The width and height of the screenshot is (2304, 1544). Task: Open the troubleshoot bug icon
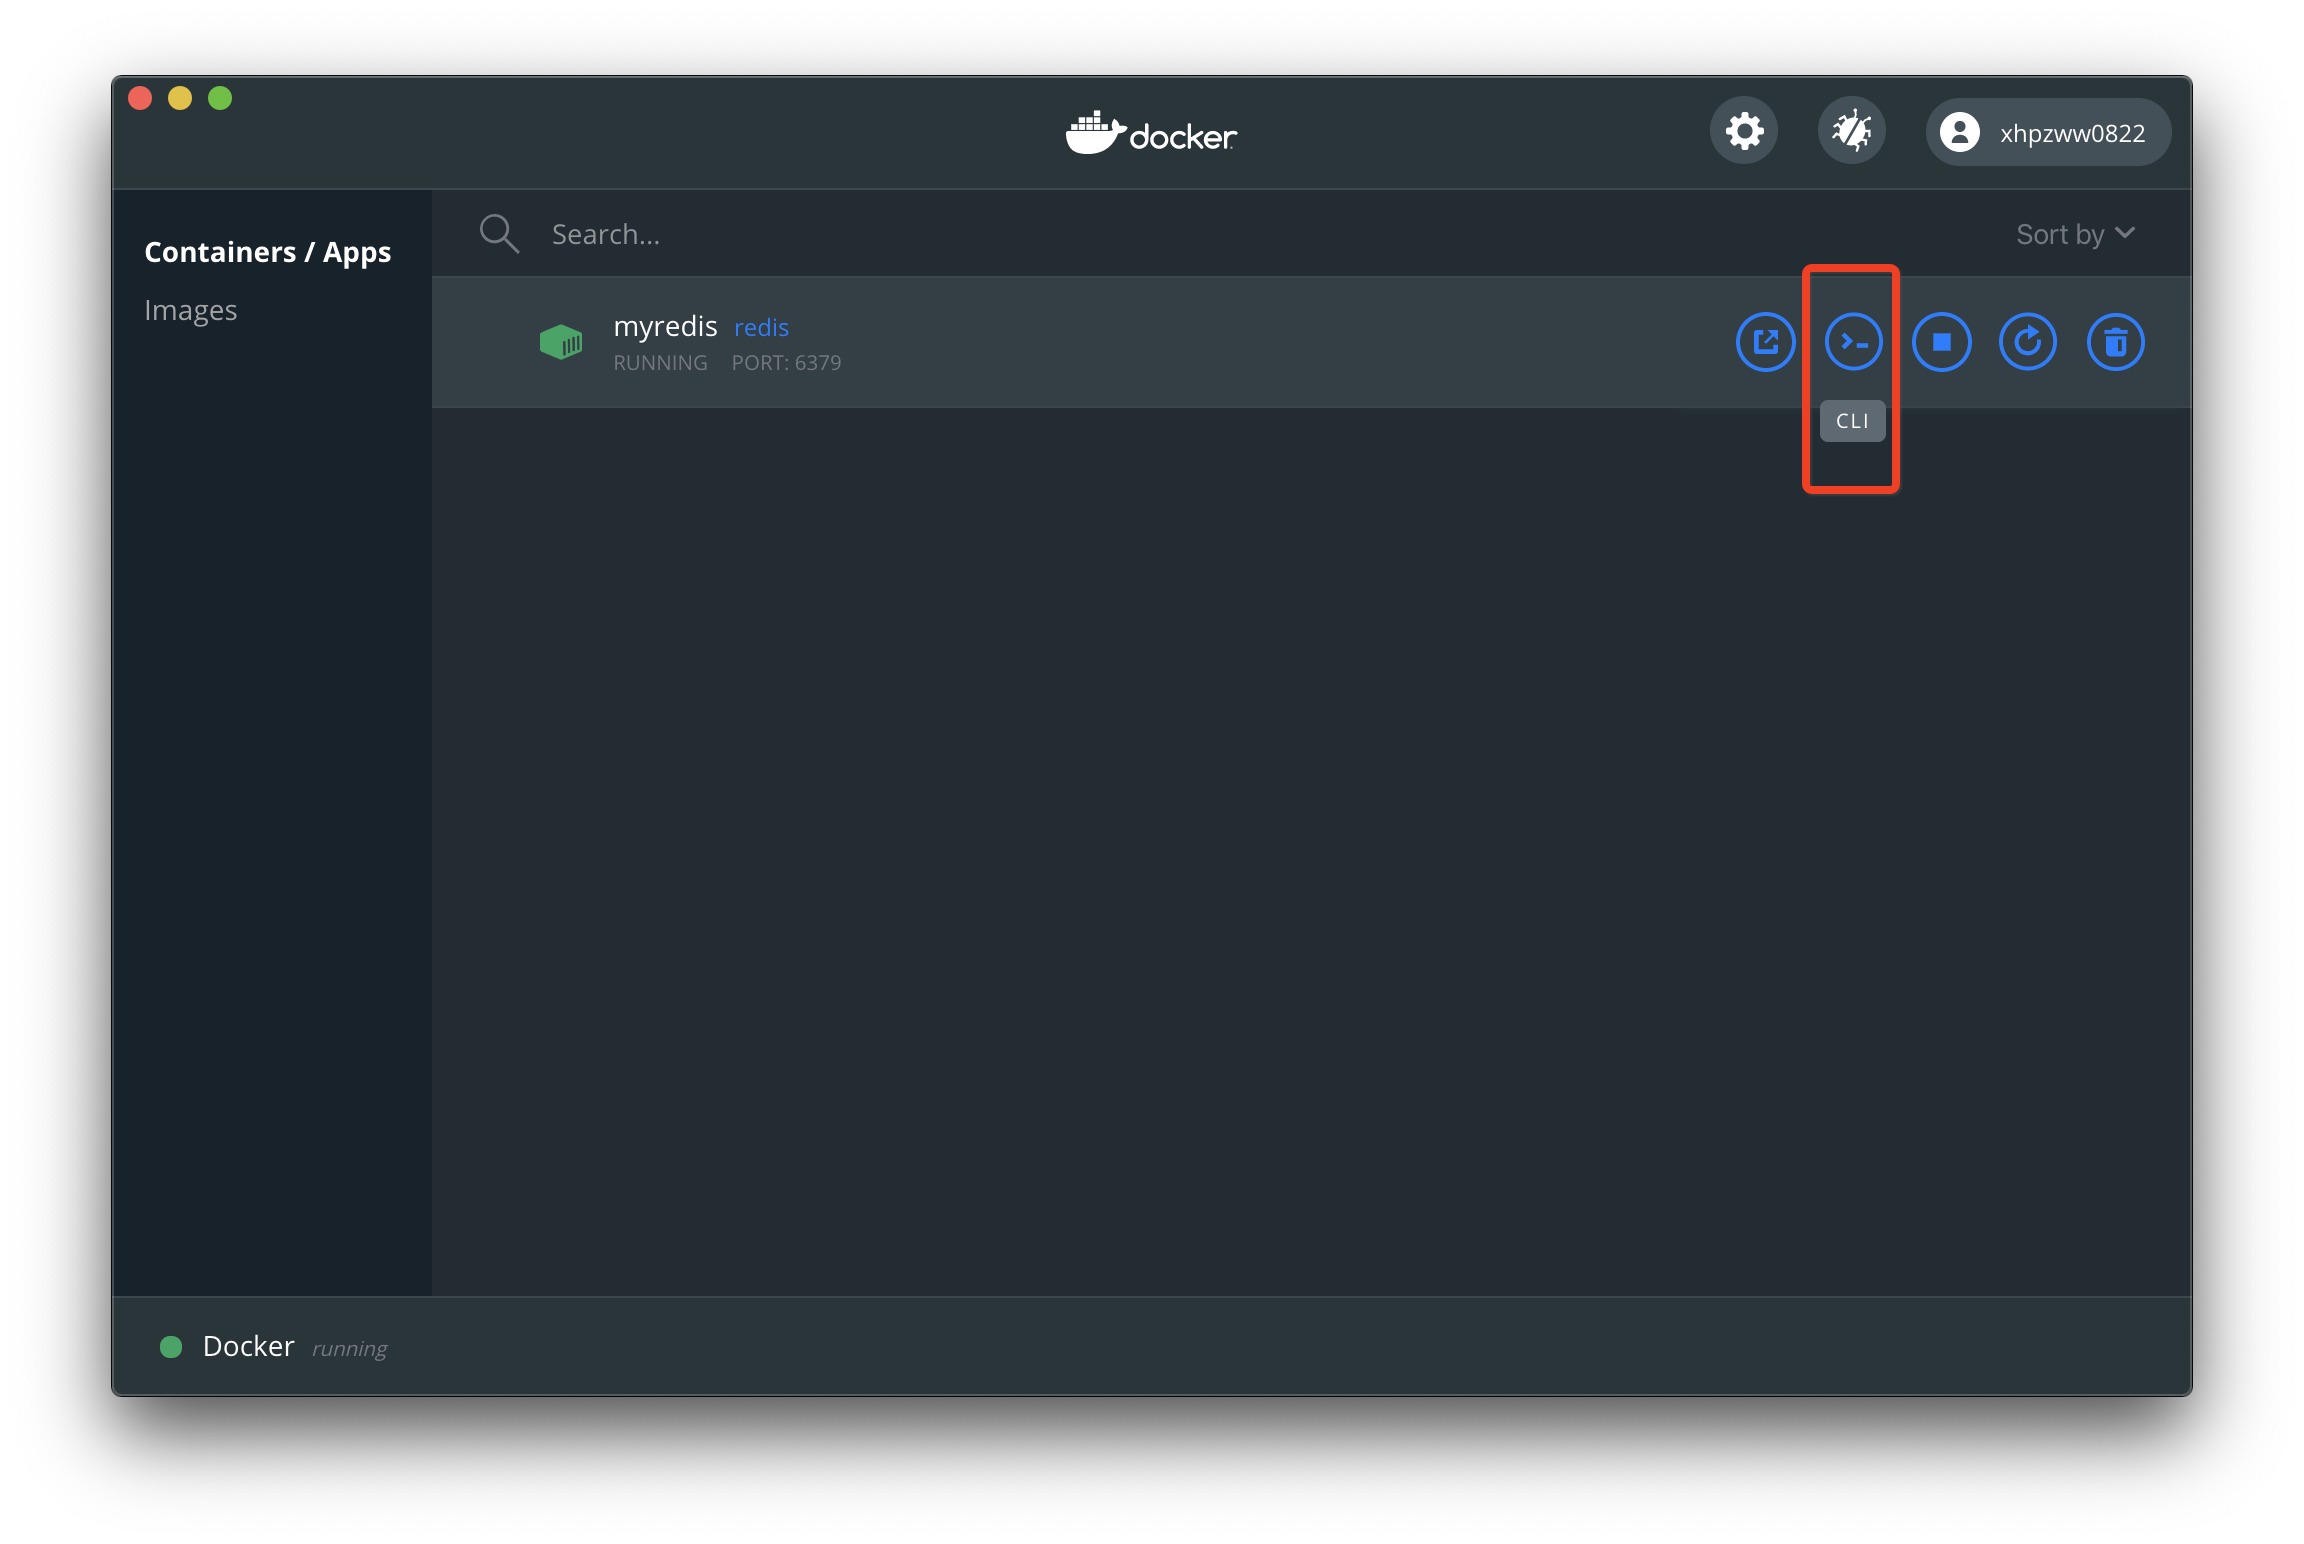1852,131
